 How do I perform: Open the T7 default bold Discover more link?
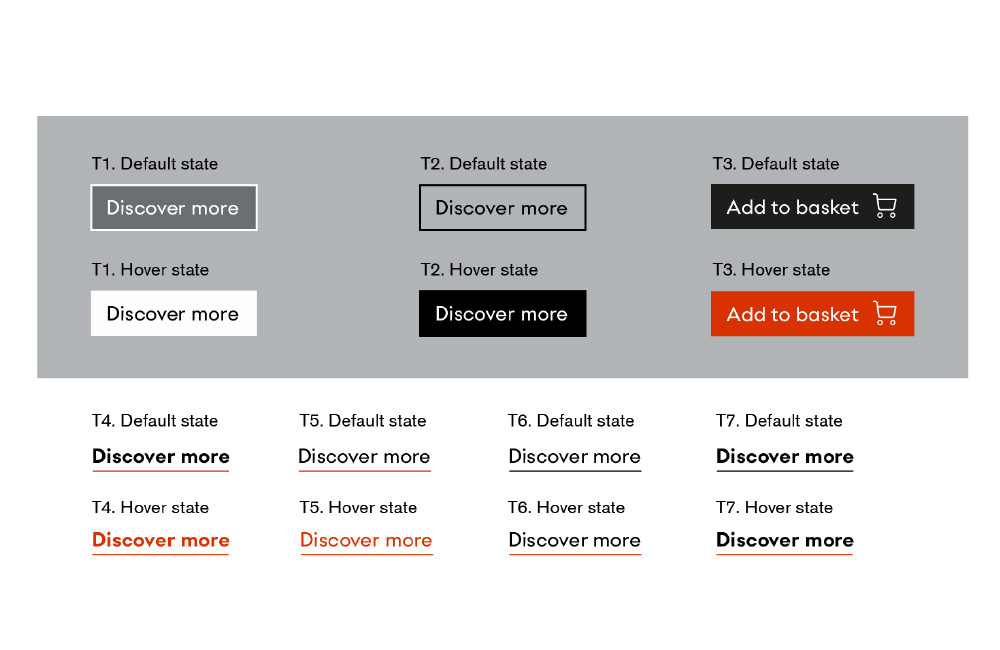tap(784, 457)
